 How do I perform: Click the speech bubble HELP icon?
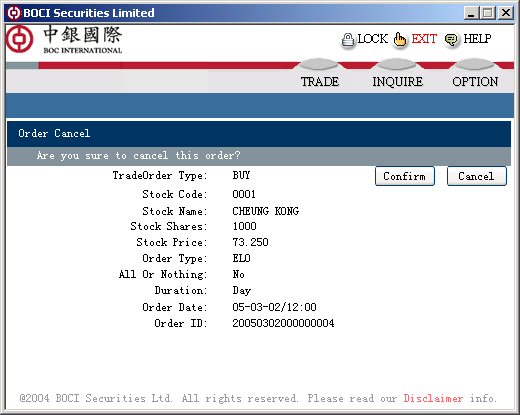click(451, 40)
